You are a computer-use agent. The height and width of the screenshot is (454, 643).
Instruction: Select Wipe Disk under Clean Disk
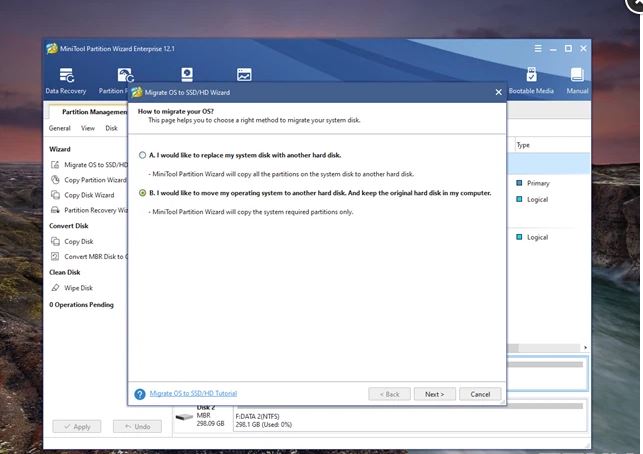tap(72, 288)
